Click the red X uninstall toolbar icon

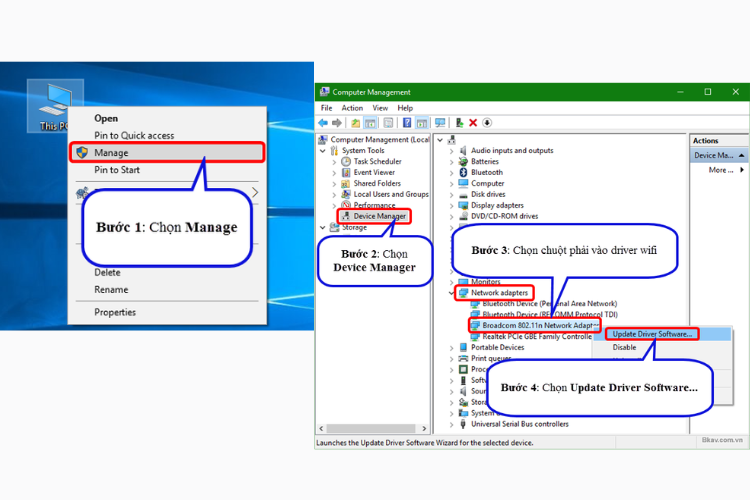[473, 123]
